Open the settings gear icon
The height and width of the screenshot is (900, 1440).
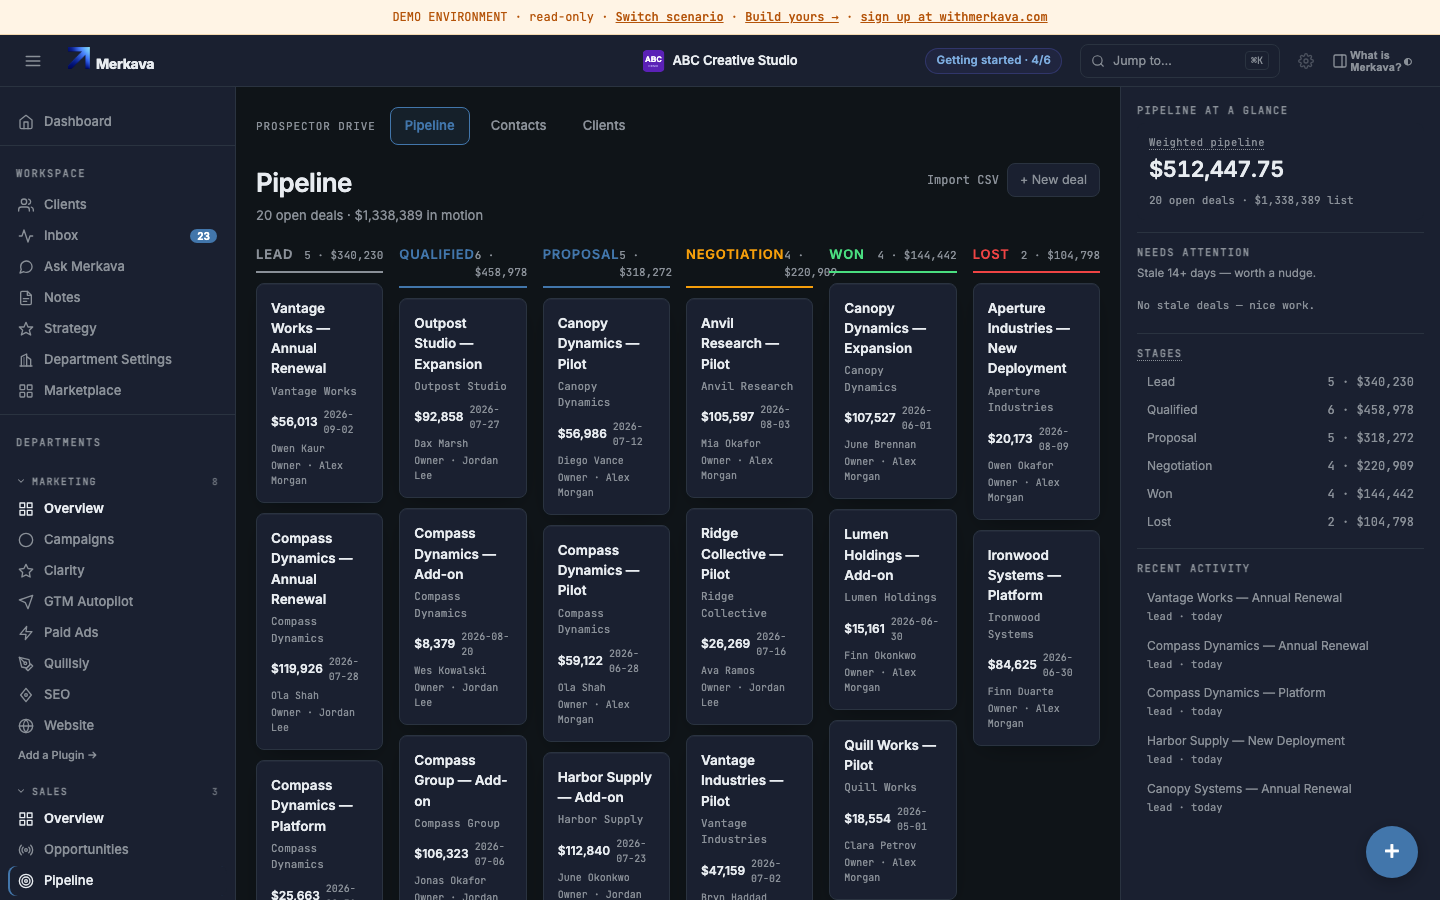click(1306, 61)
